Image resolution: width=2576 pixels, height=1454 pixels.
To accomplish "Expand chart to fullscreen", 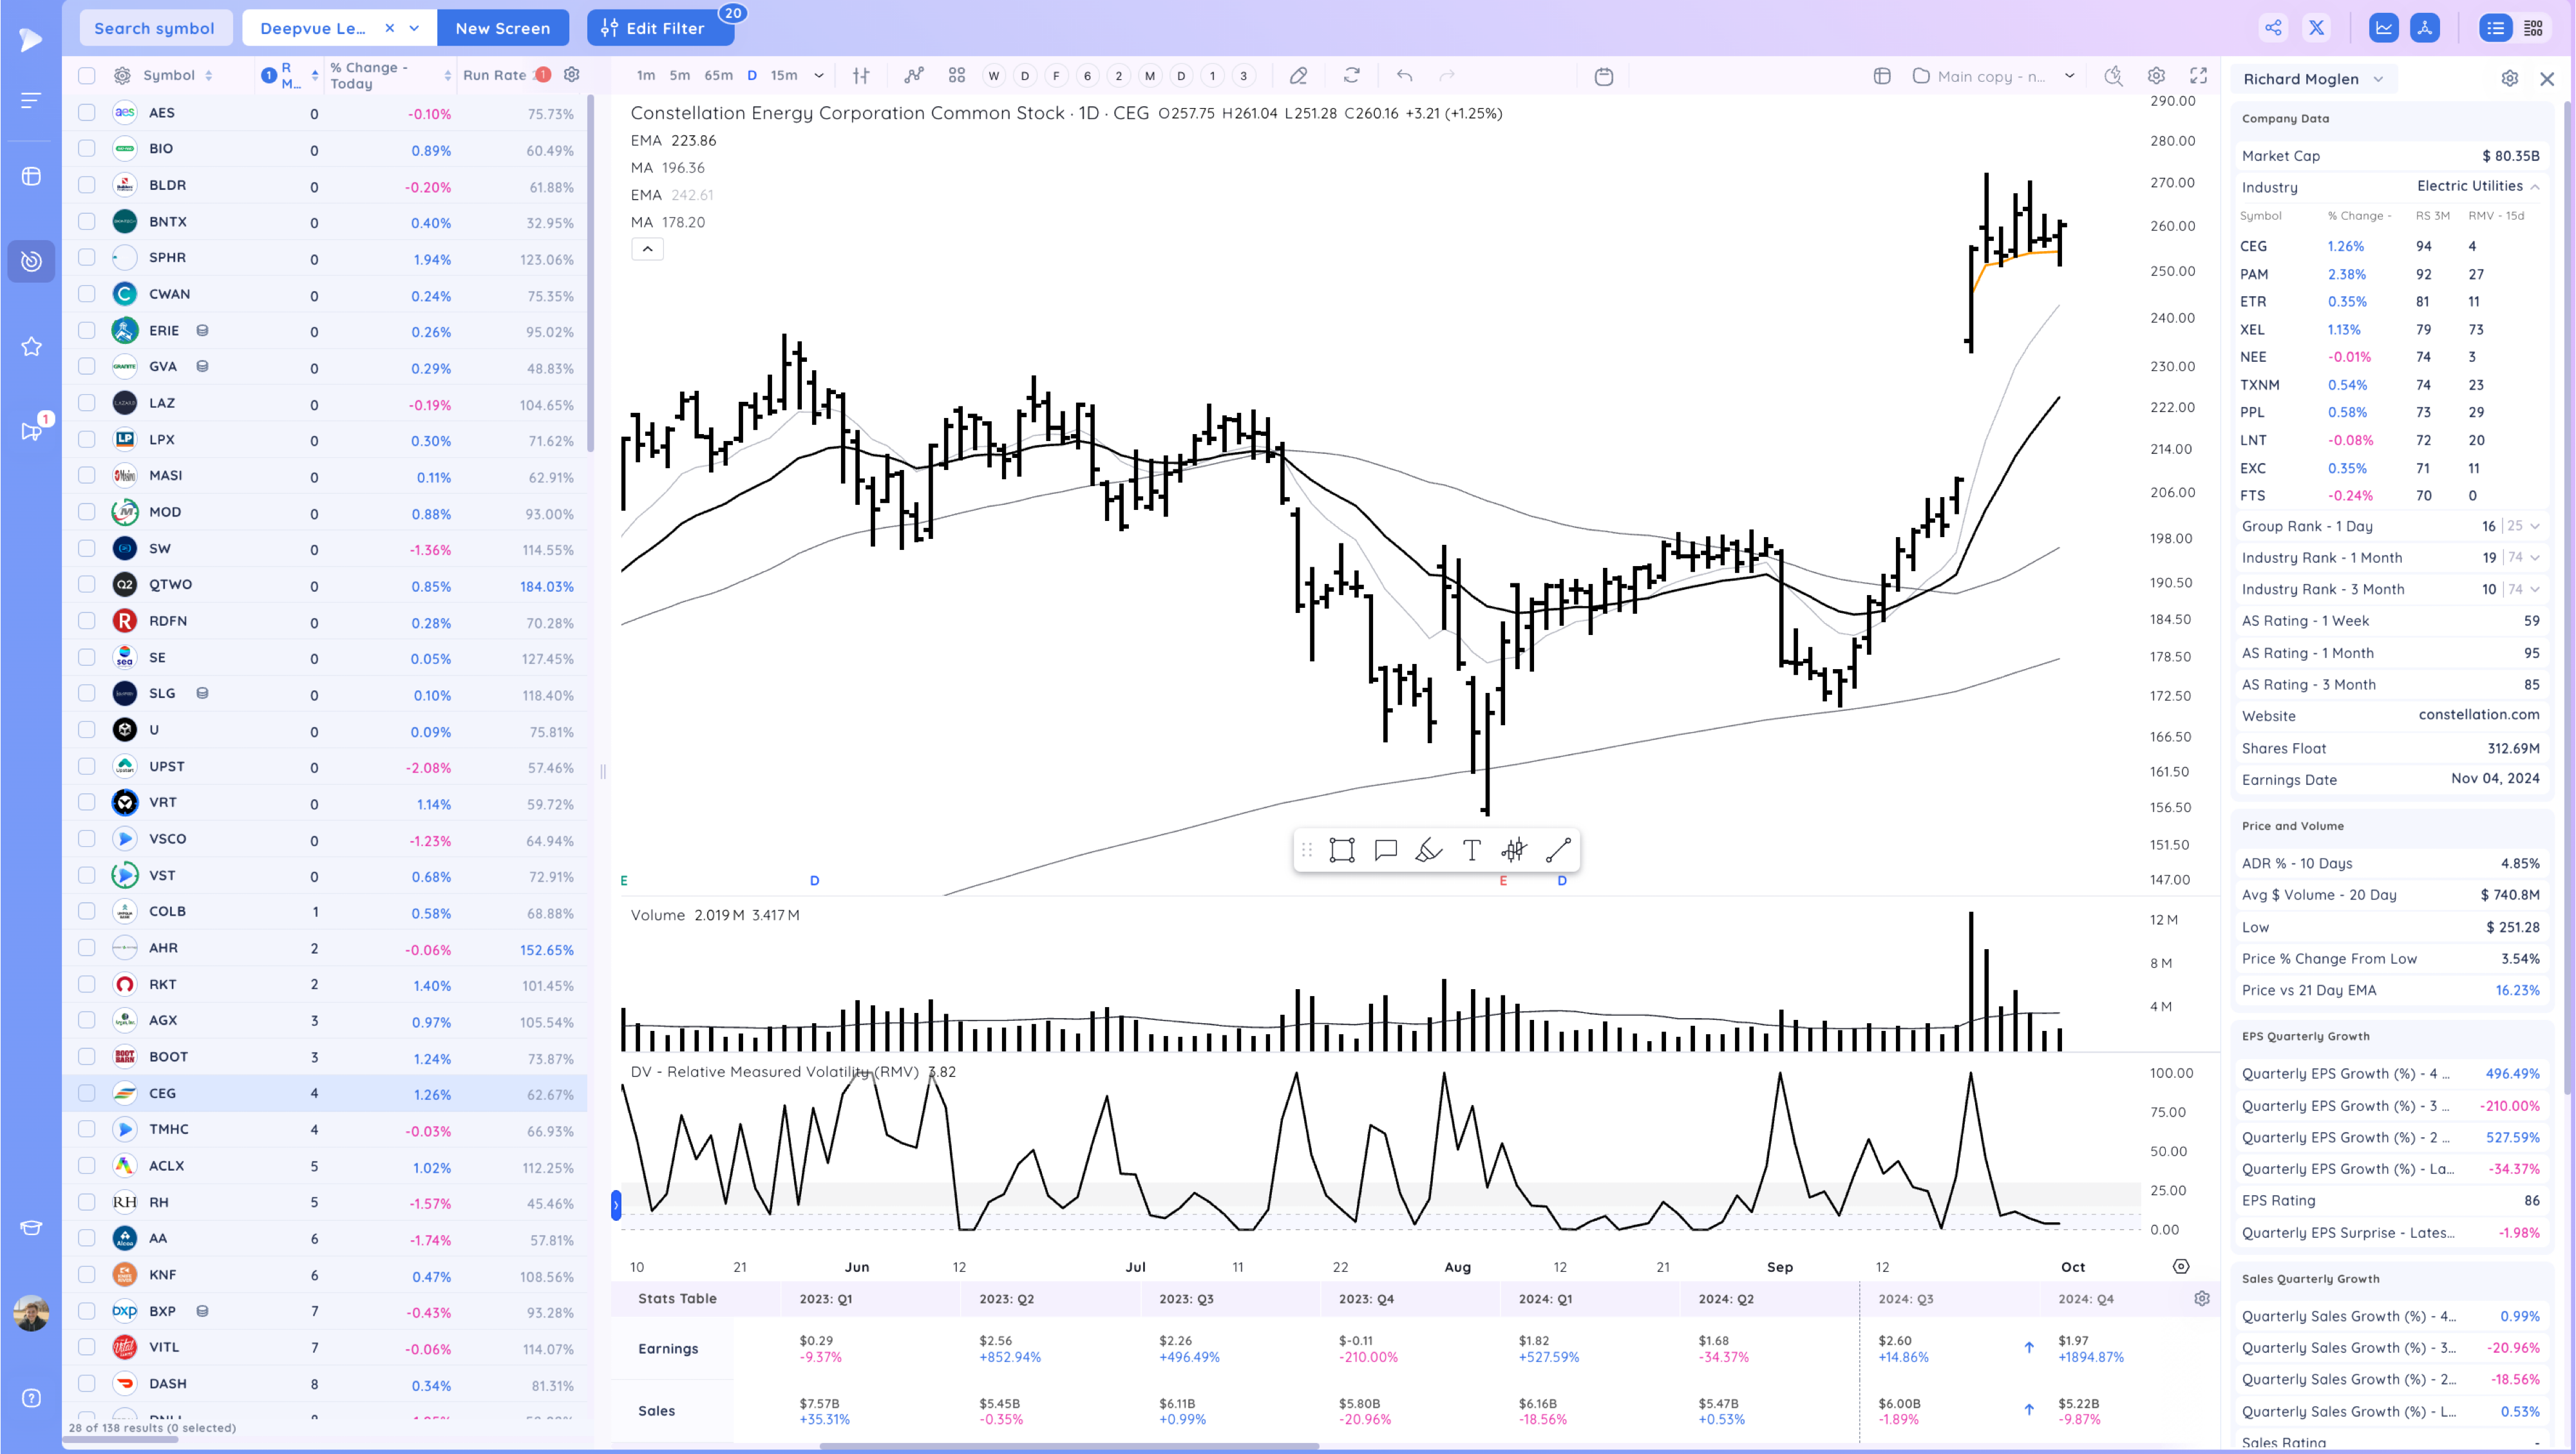I will 2198,75.
